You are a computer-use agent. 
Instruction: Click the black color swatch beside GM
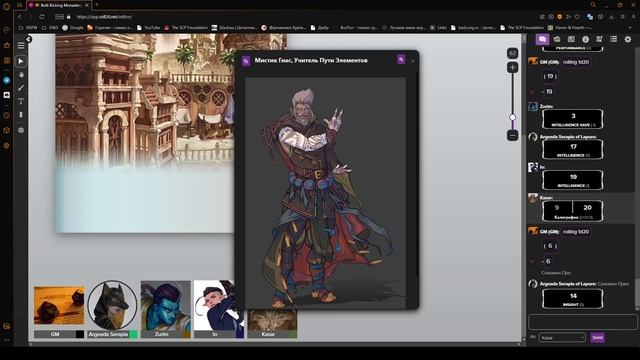click(80, 334)
